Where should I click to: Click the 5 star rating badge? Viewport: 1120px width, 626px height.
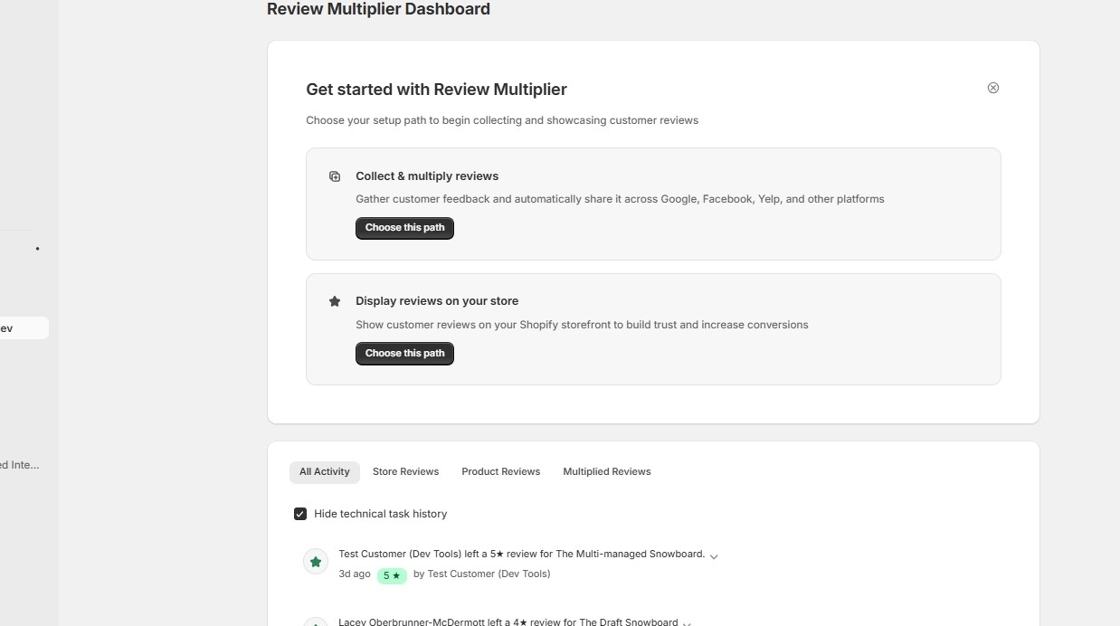[391, 575]
